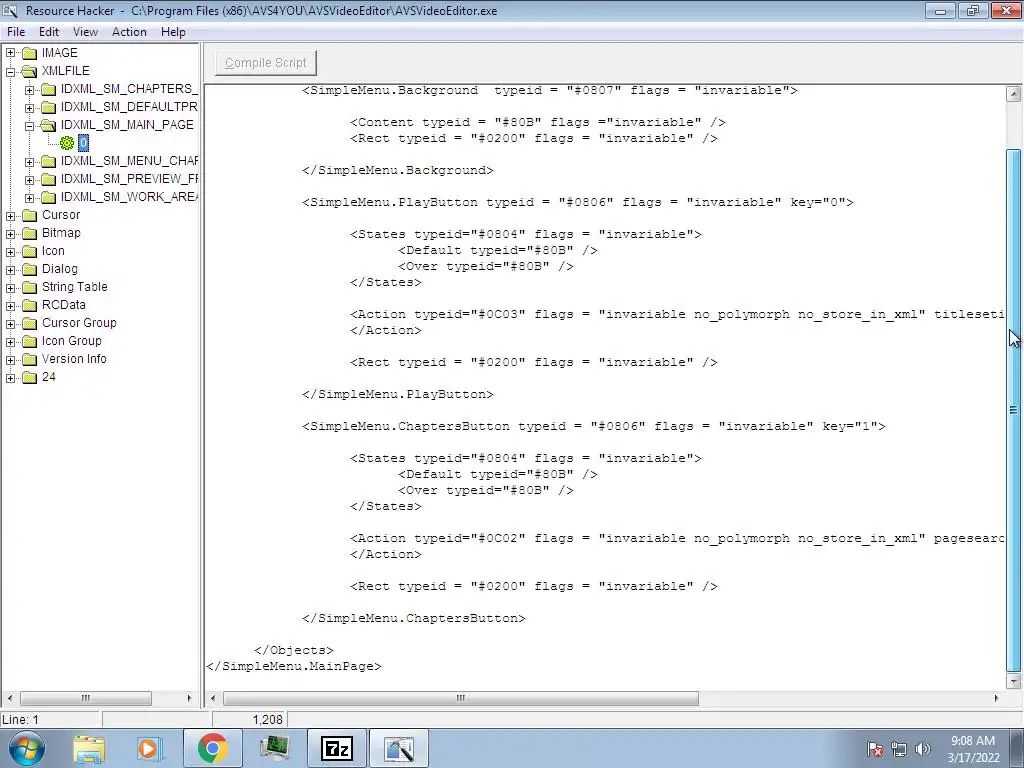1024x768 pixels.
Task: Expand the IDXML_SM_CHAPTERS_ node
Action: pyautogui.click(x=29, y=89)
